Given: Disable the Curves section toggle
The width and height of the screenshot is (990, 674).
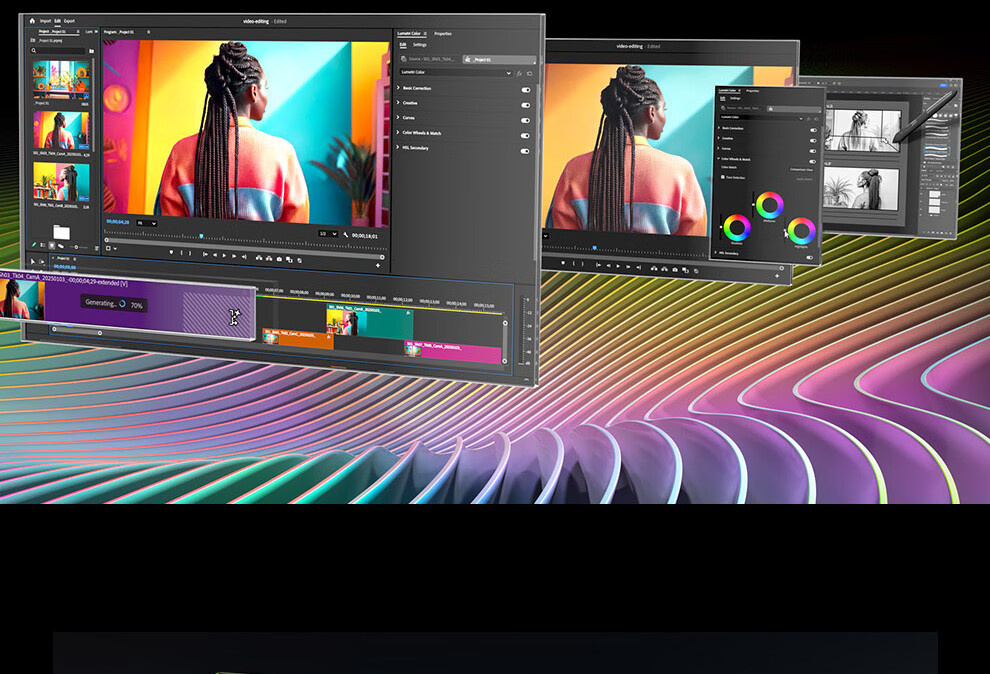Looking at the screenshot, I should pos(525,119).
